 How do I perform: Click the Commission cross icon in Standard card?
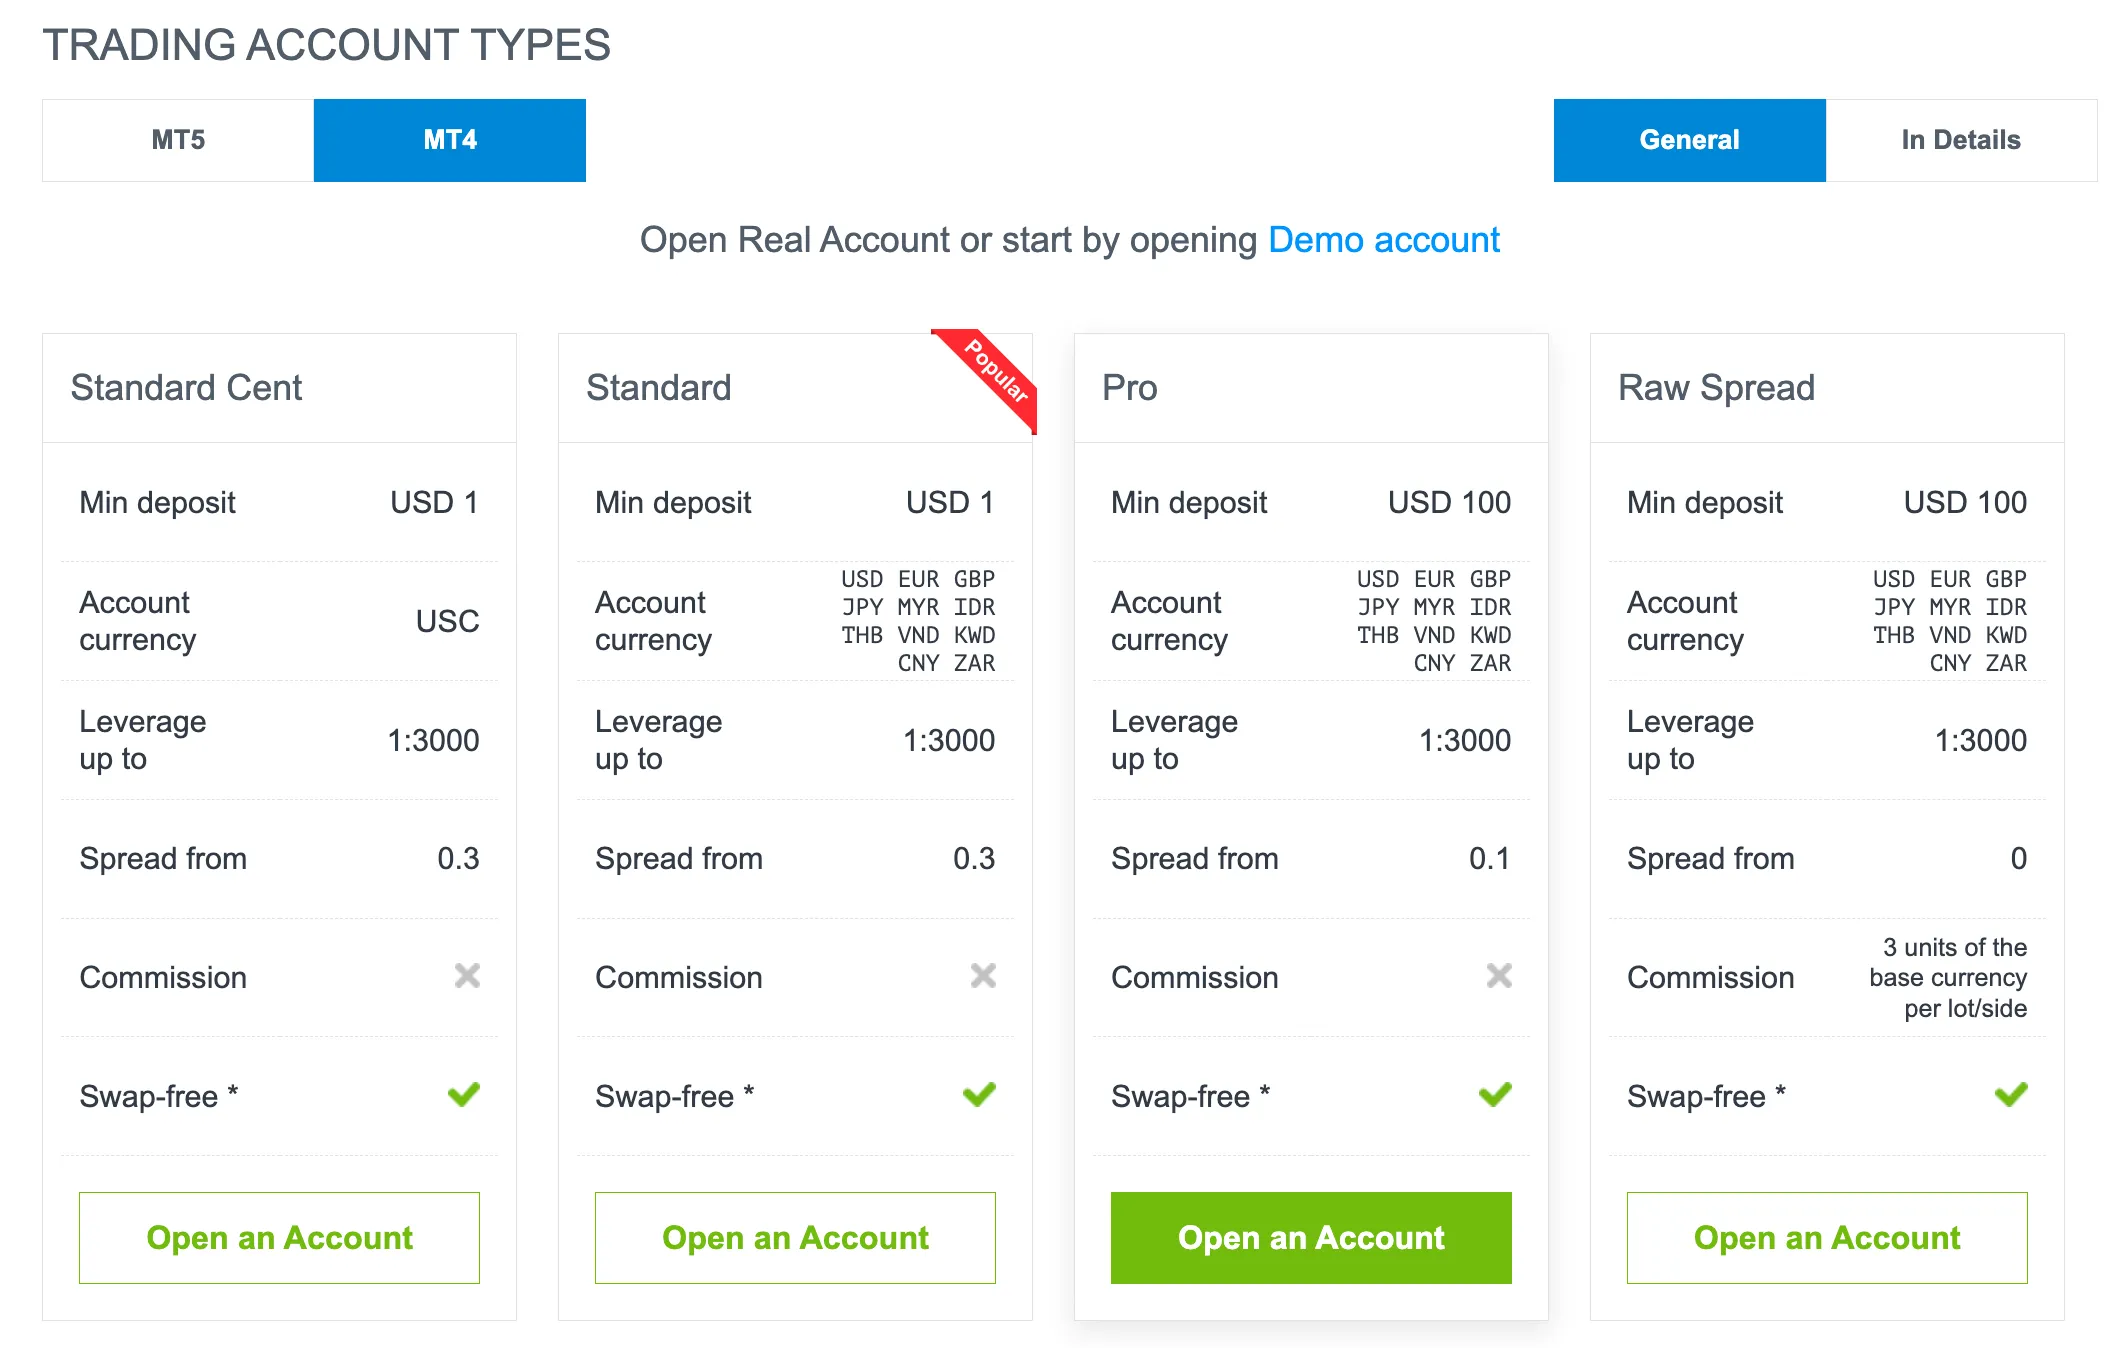[x=983, y=976]
